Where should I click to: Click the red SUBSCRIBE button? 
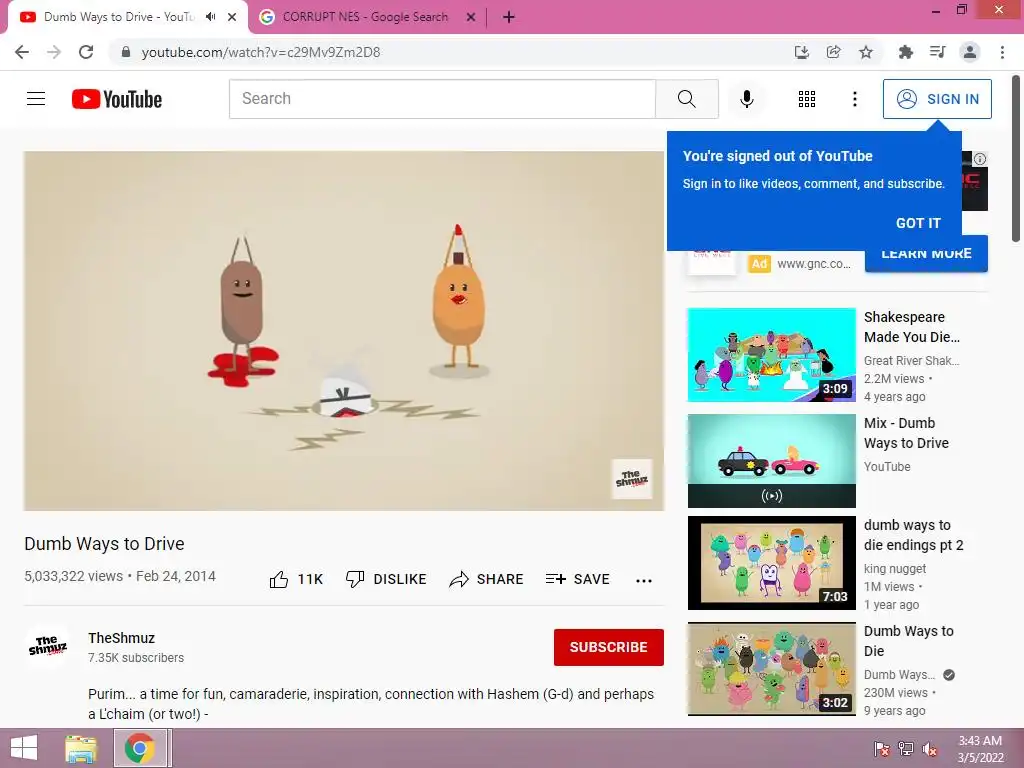point(609,647)
